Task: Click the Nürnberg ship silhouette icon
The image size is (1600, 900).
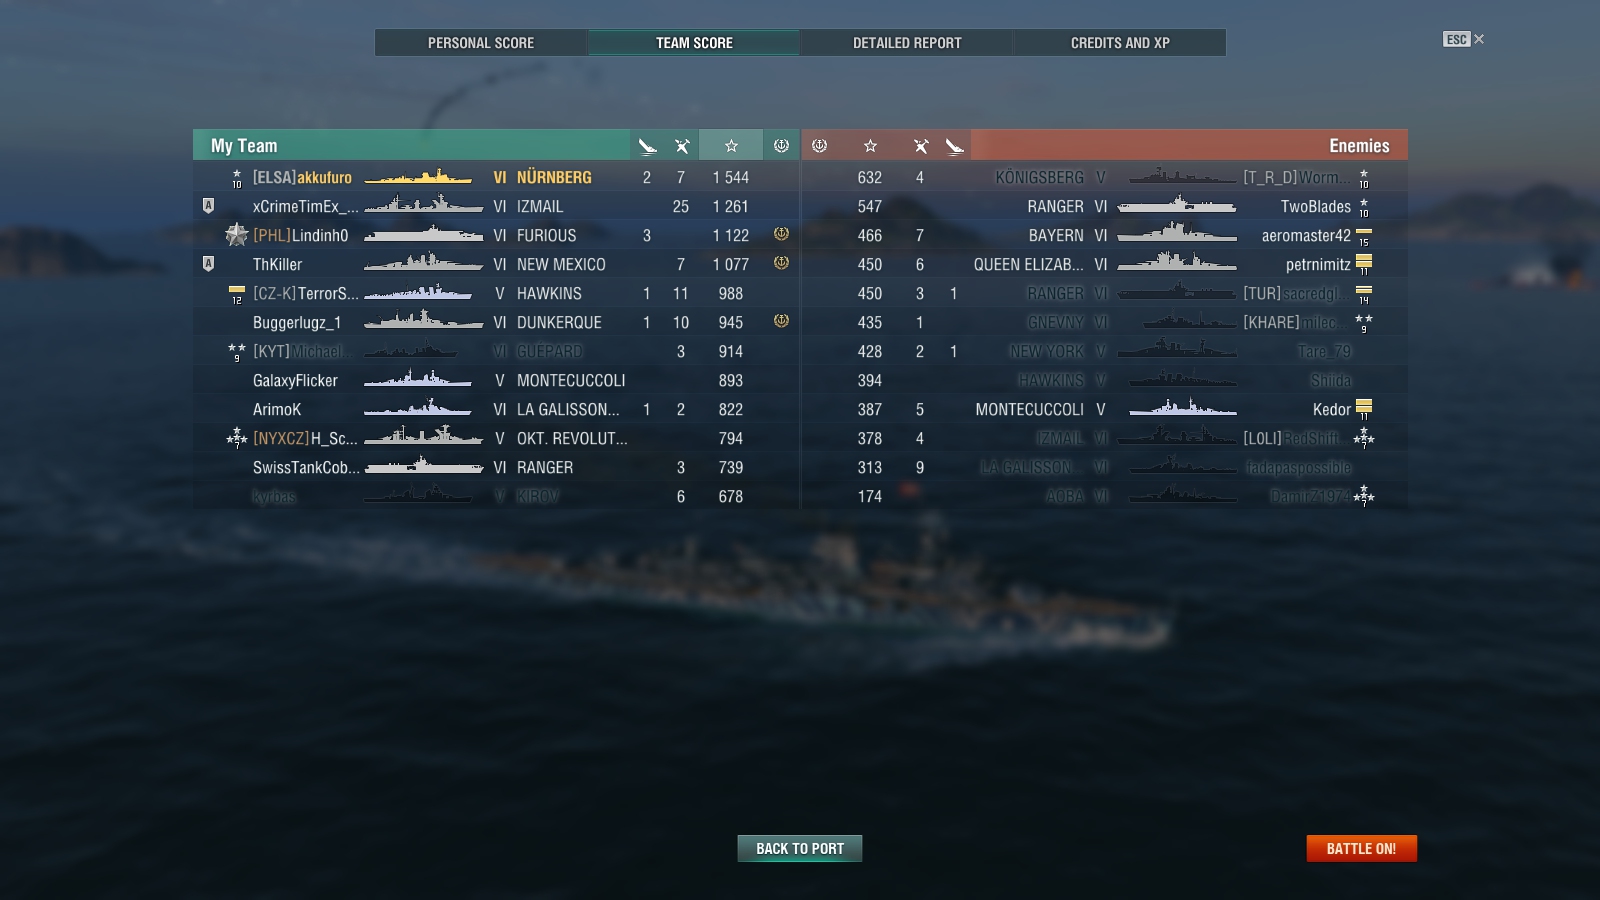Action: (x=418, y=177)
